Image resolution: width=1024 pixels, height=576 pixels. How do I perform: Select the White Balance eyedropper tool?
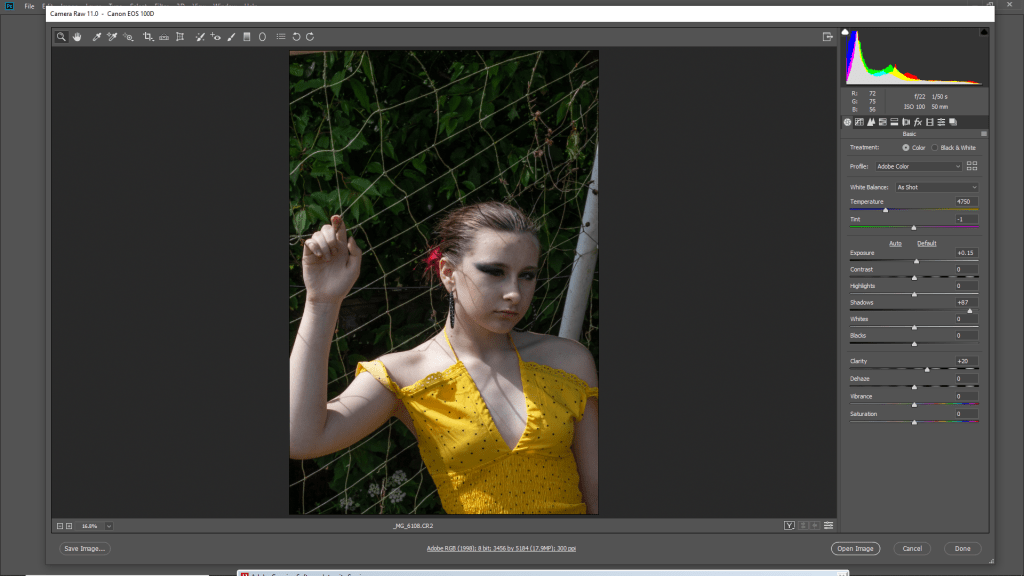click(x=97, y=37)
